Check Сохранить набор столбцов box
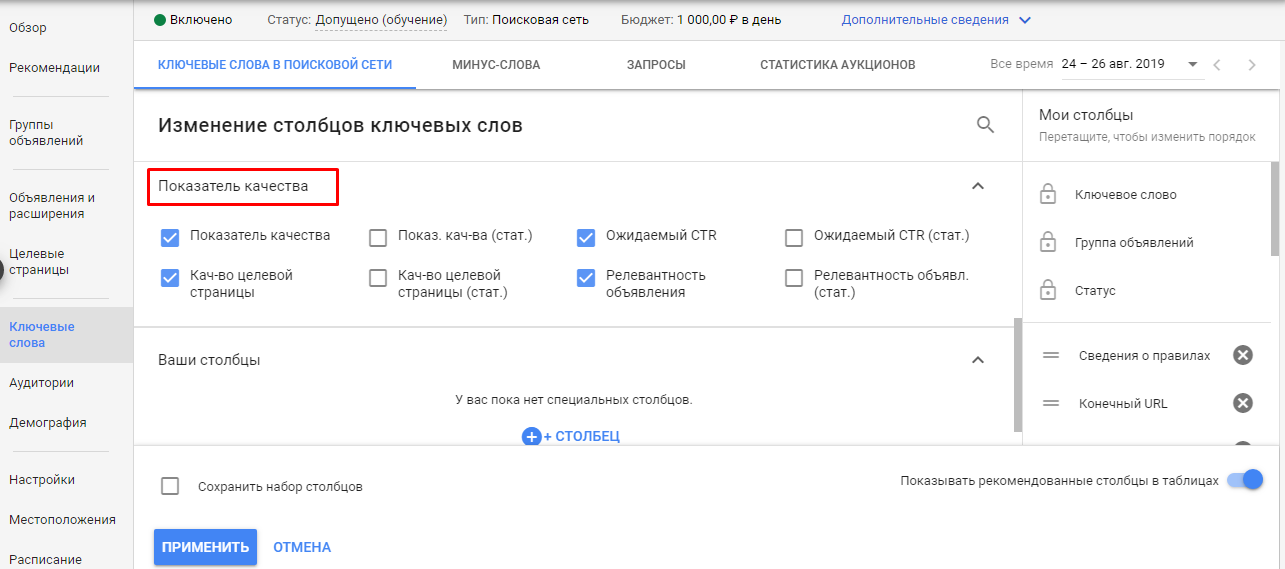Image resolution: width=1285 pixels, height=569 pixels. [x=170, y=486]
